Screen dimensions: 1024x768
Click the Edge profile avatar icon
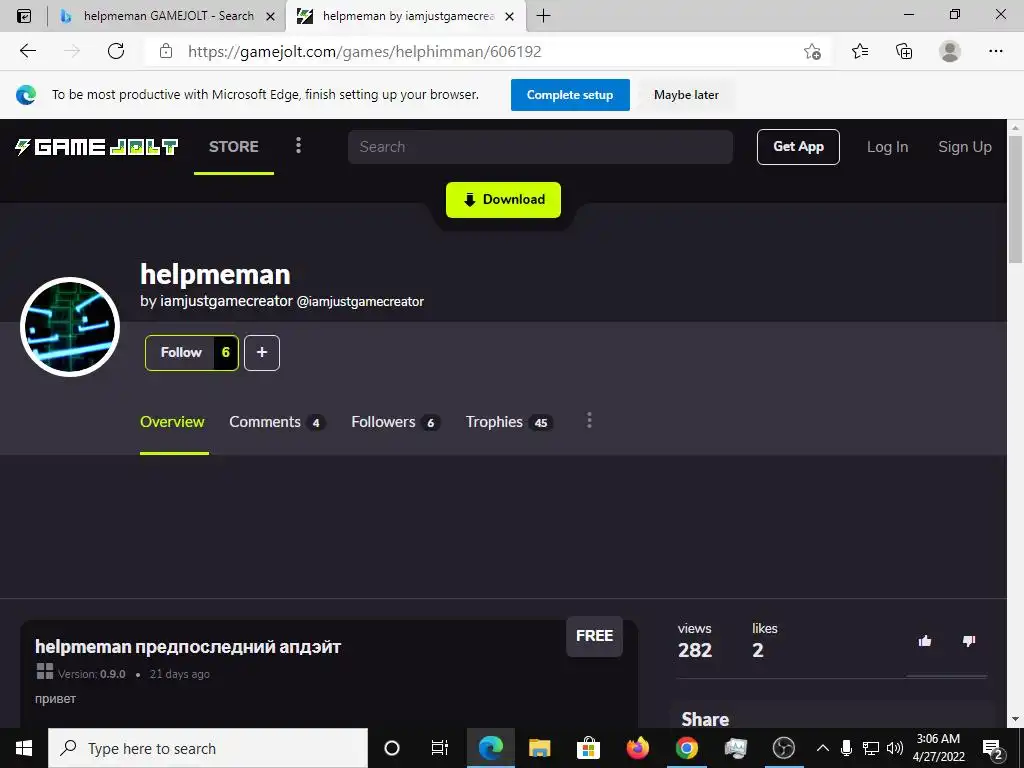(950, 51)
